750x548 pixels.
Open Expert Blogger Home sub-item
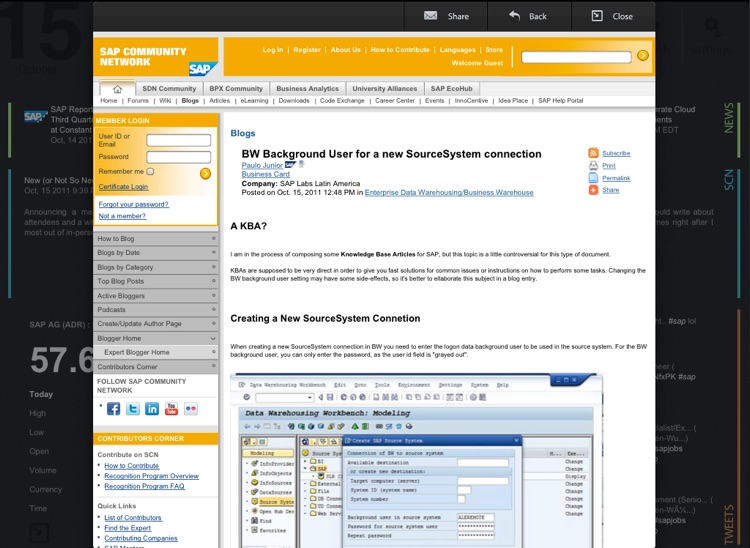pyautogui.click(x=156, y=352)
